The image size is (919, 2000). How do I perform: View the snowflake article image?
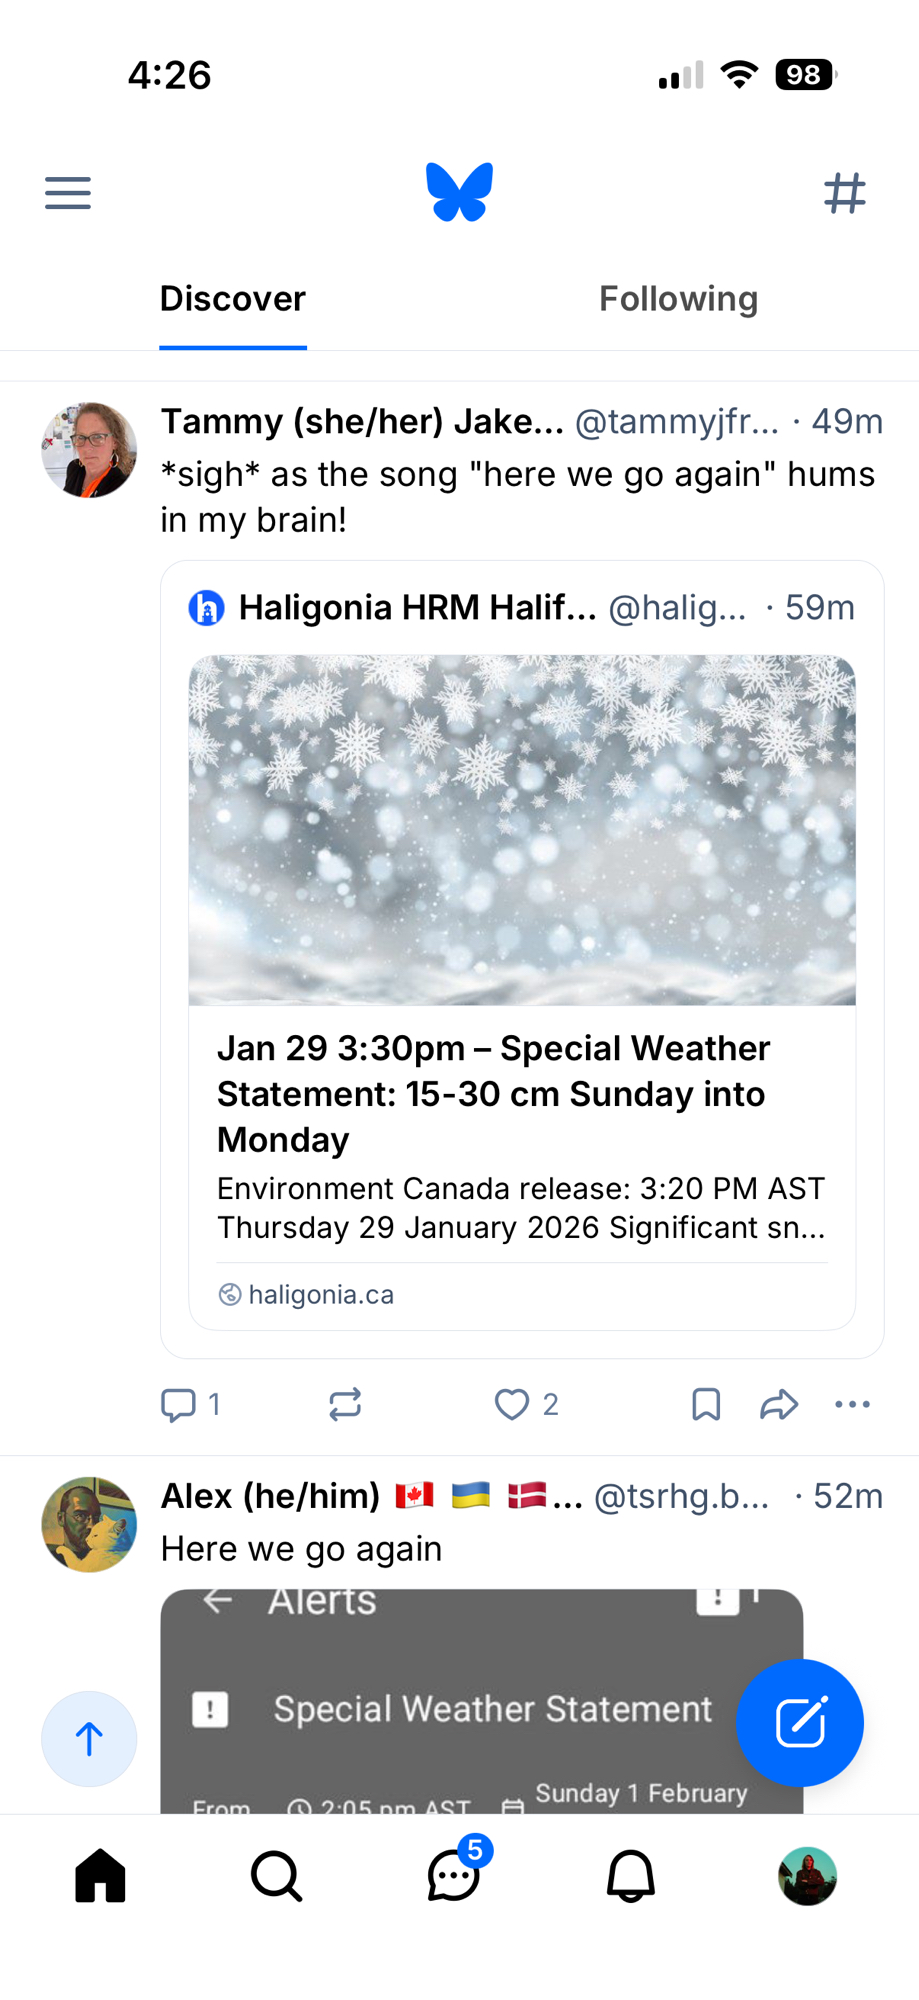pos(522,830)
